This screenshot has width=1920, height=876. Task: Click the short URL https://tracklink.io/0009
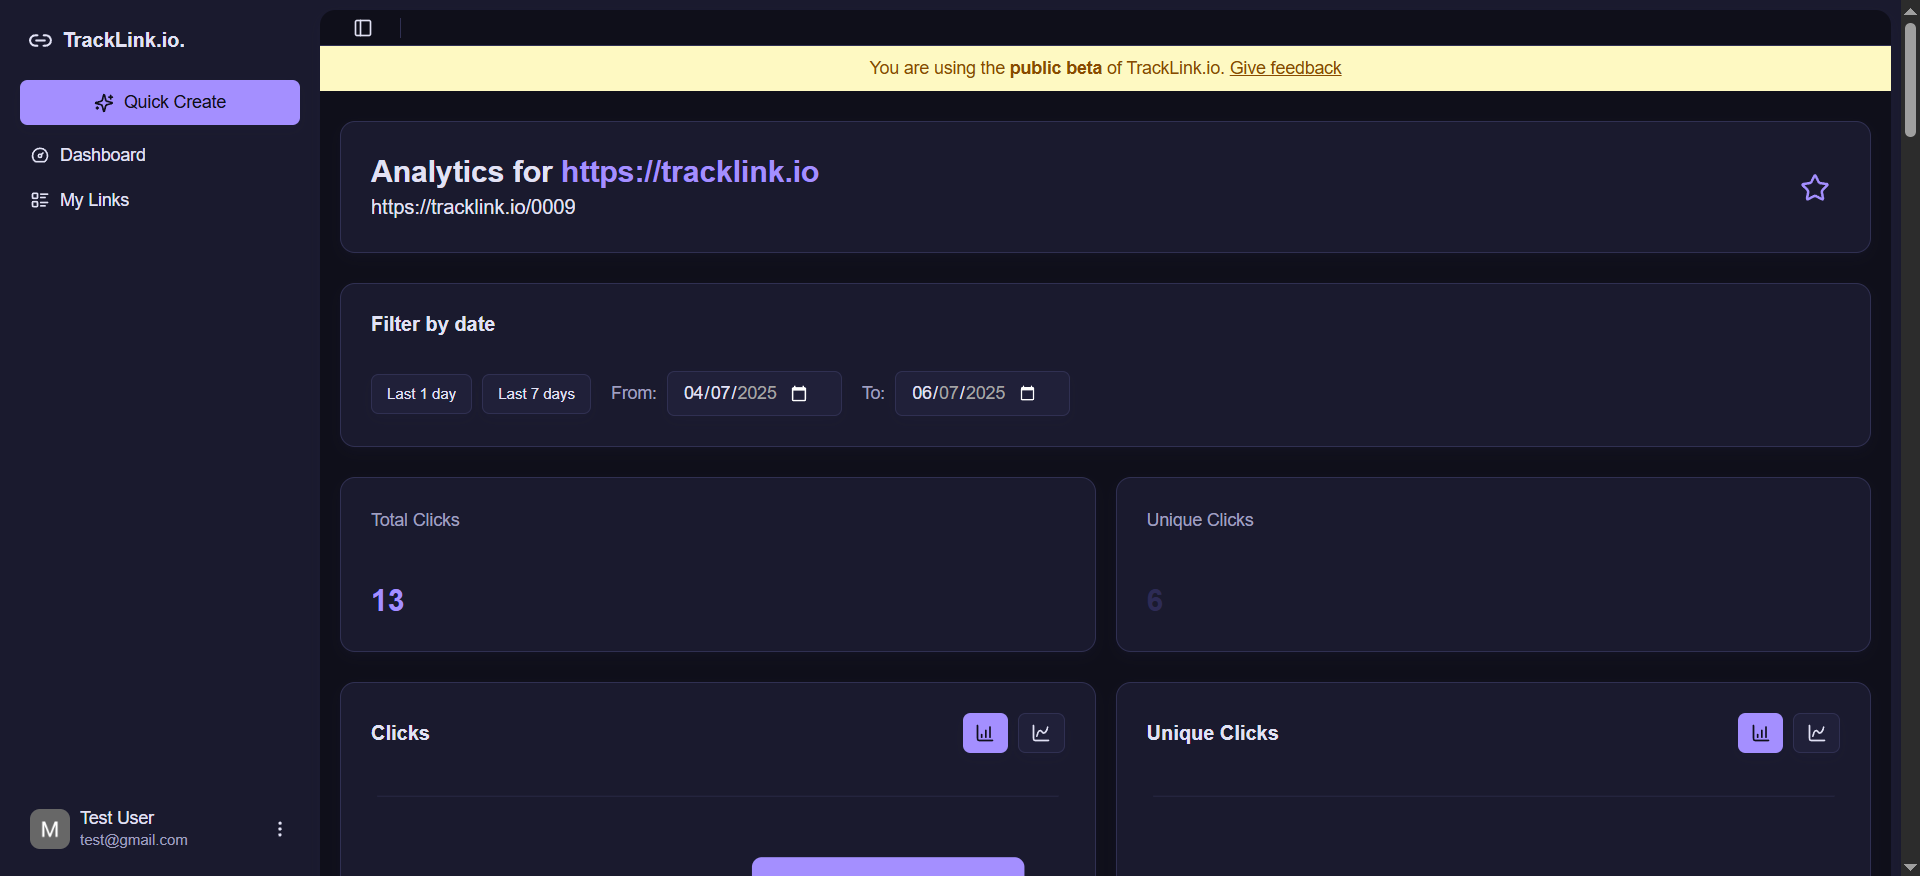[473, 207]
